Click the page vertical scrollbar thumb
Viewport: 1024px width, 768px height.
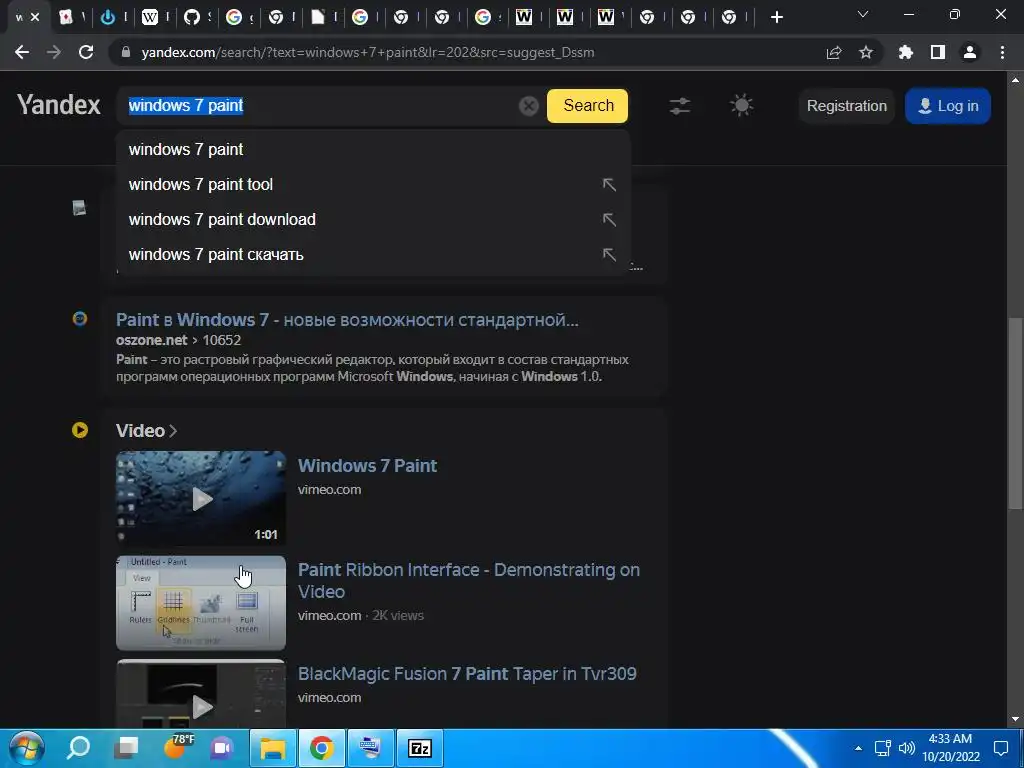tap(1015, 413)
